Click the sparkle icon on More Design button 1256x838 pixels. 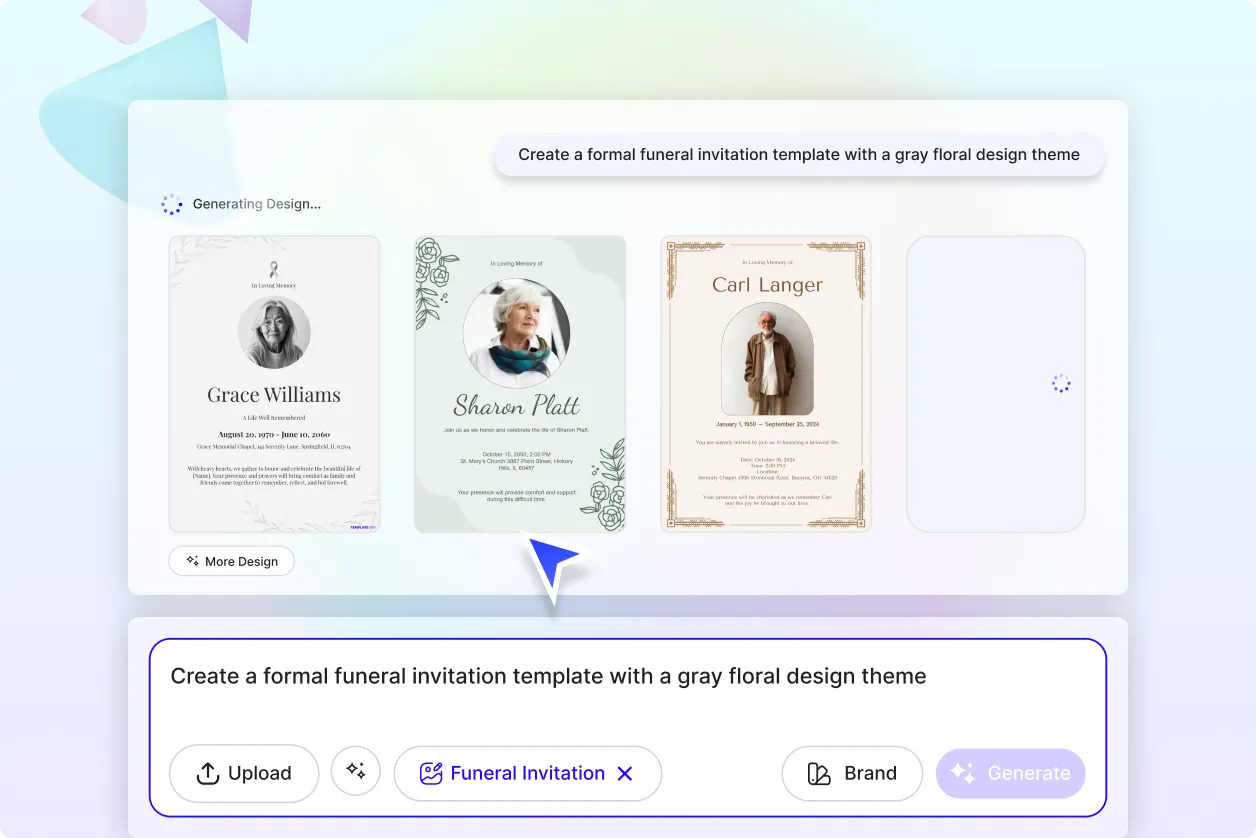190,561
